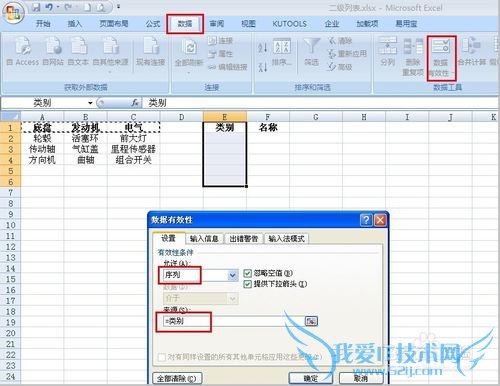Viewport: 500px width, 386px height.
Task: Select cell C3 labeled 里程传感器
Action: pyautogui.click(x=133, y=149)
